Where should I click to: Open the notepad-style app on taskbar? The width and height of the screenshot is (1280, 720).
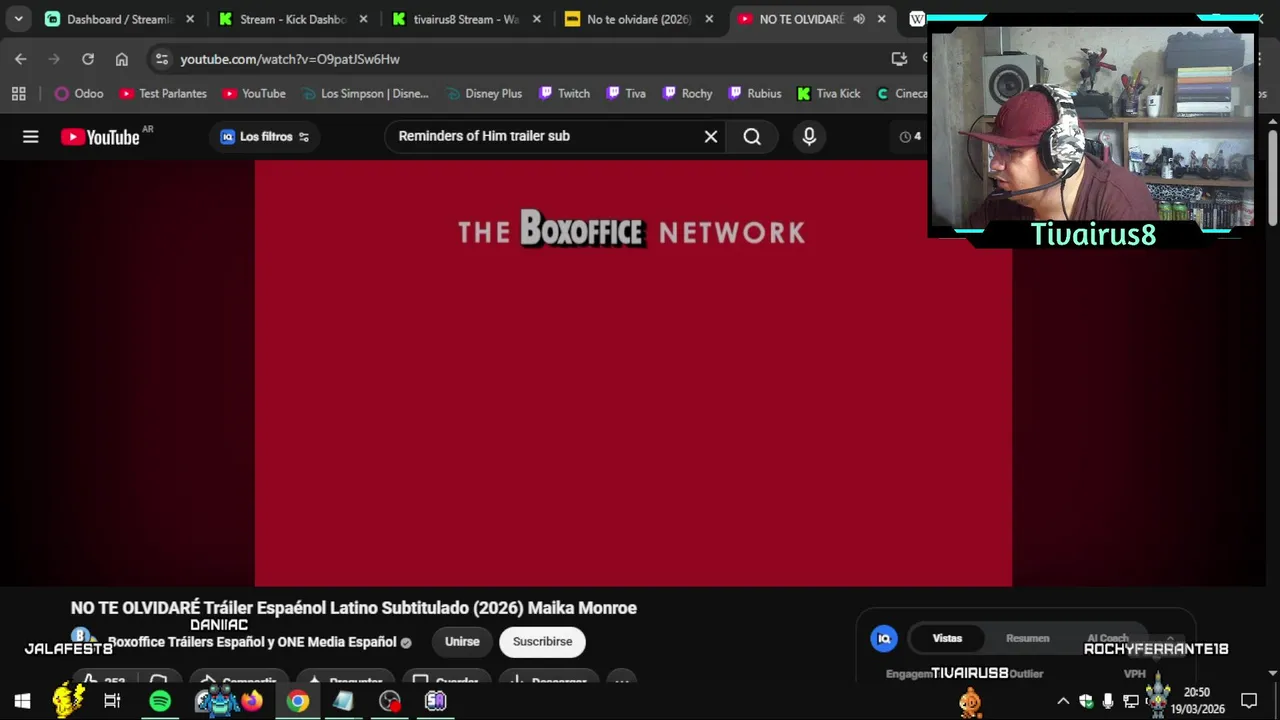344,701
